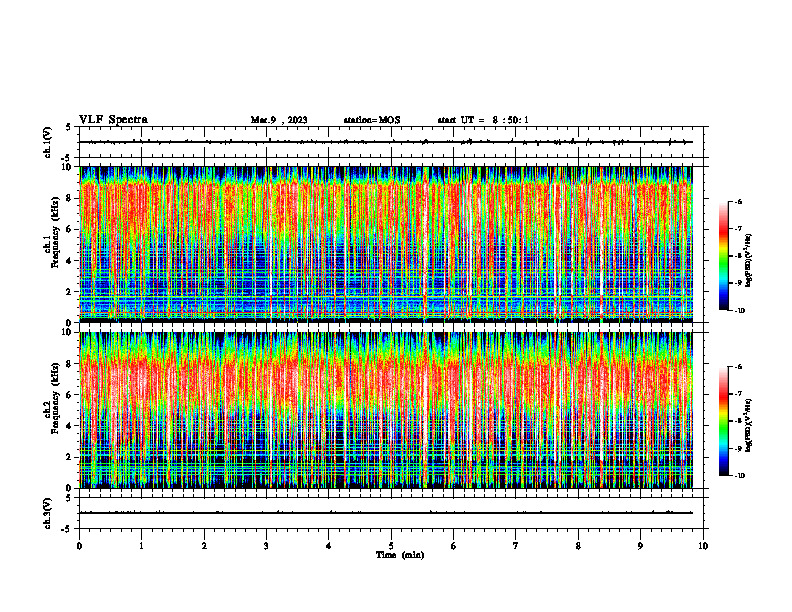This screenshot has width=792, height=612.
Task: Click time axis tick label "1"
Action: pyautogui.click(x=141, y=546)
